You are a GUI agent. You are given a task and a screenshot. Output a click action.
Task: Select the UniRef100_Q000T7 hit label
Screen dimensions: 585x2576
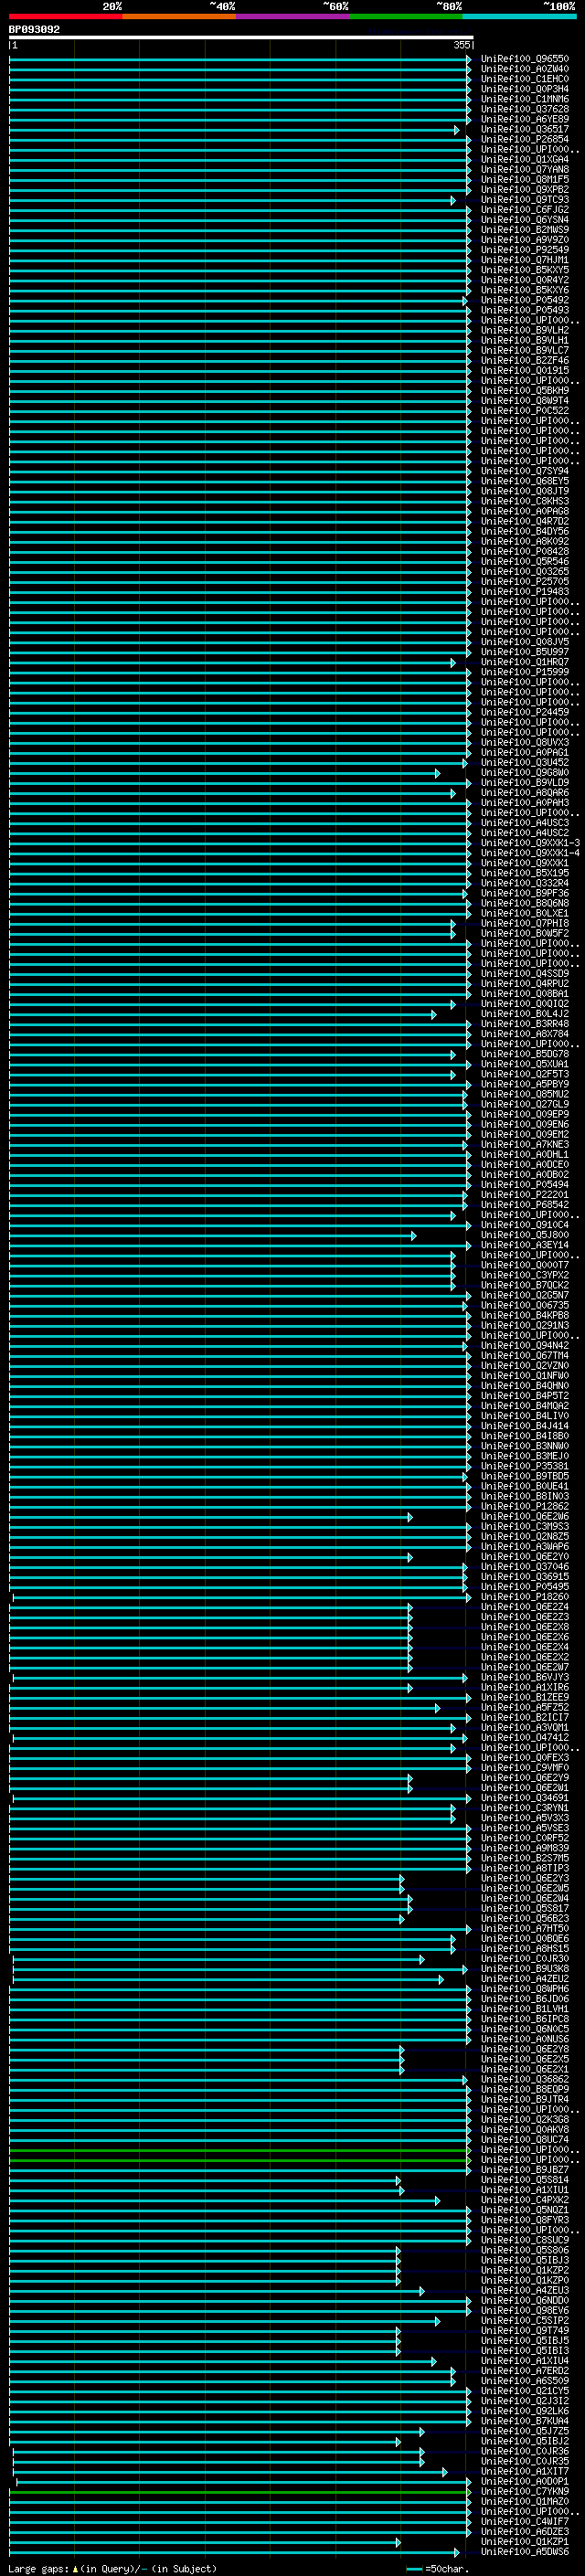pyautogui.click(x=524, y=1266)
